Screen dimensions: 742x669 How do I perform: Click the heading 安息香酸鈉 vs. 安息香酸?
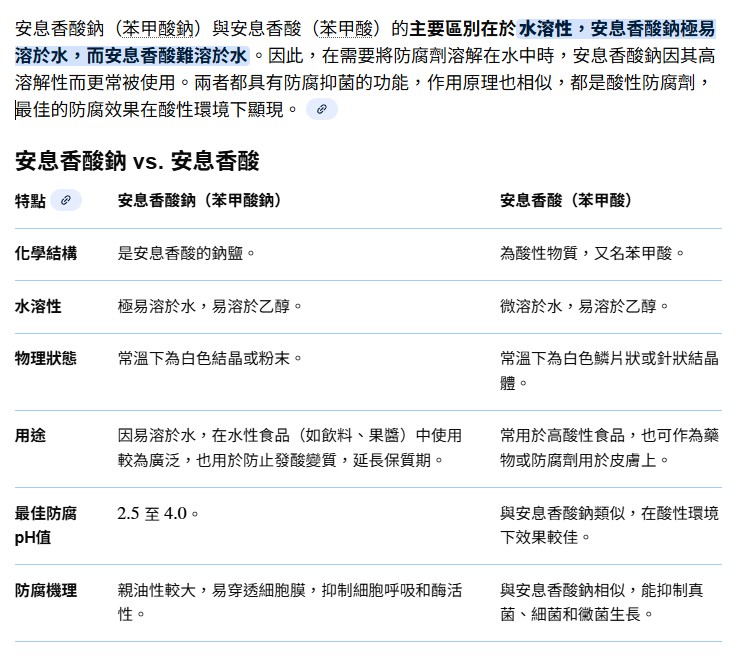tap(137, 160)
